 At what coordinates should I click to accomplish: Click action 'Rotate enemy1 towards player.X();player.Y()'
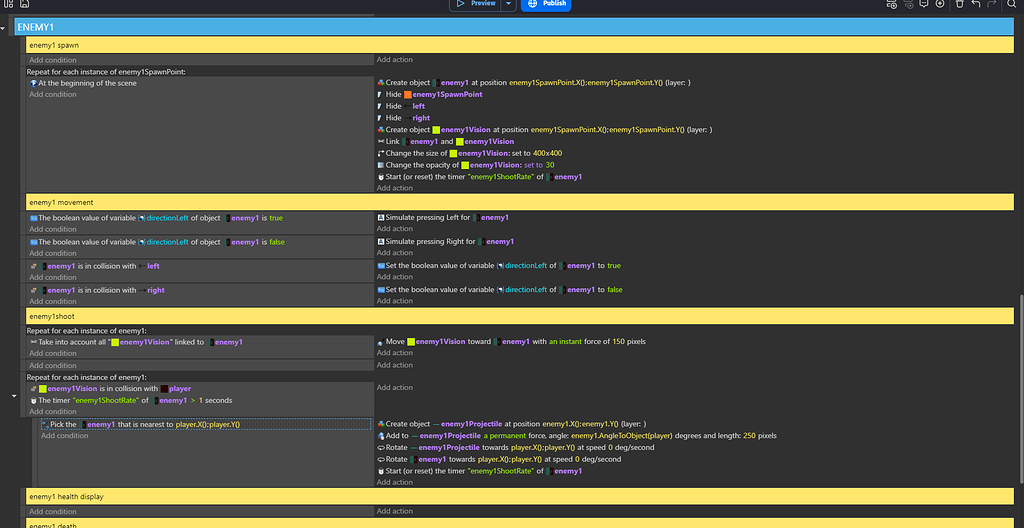[x=499, y=459]
